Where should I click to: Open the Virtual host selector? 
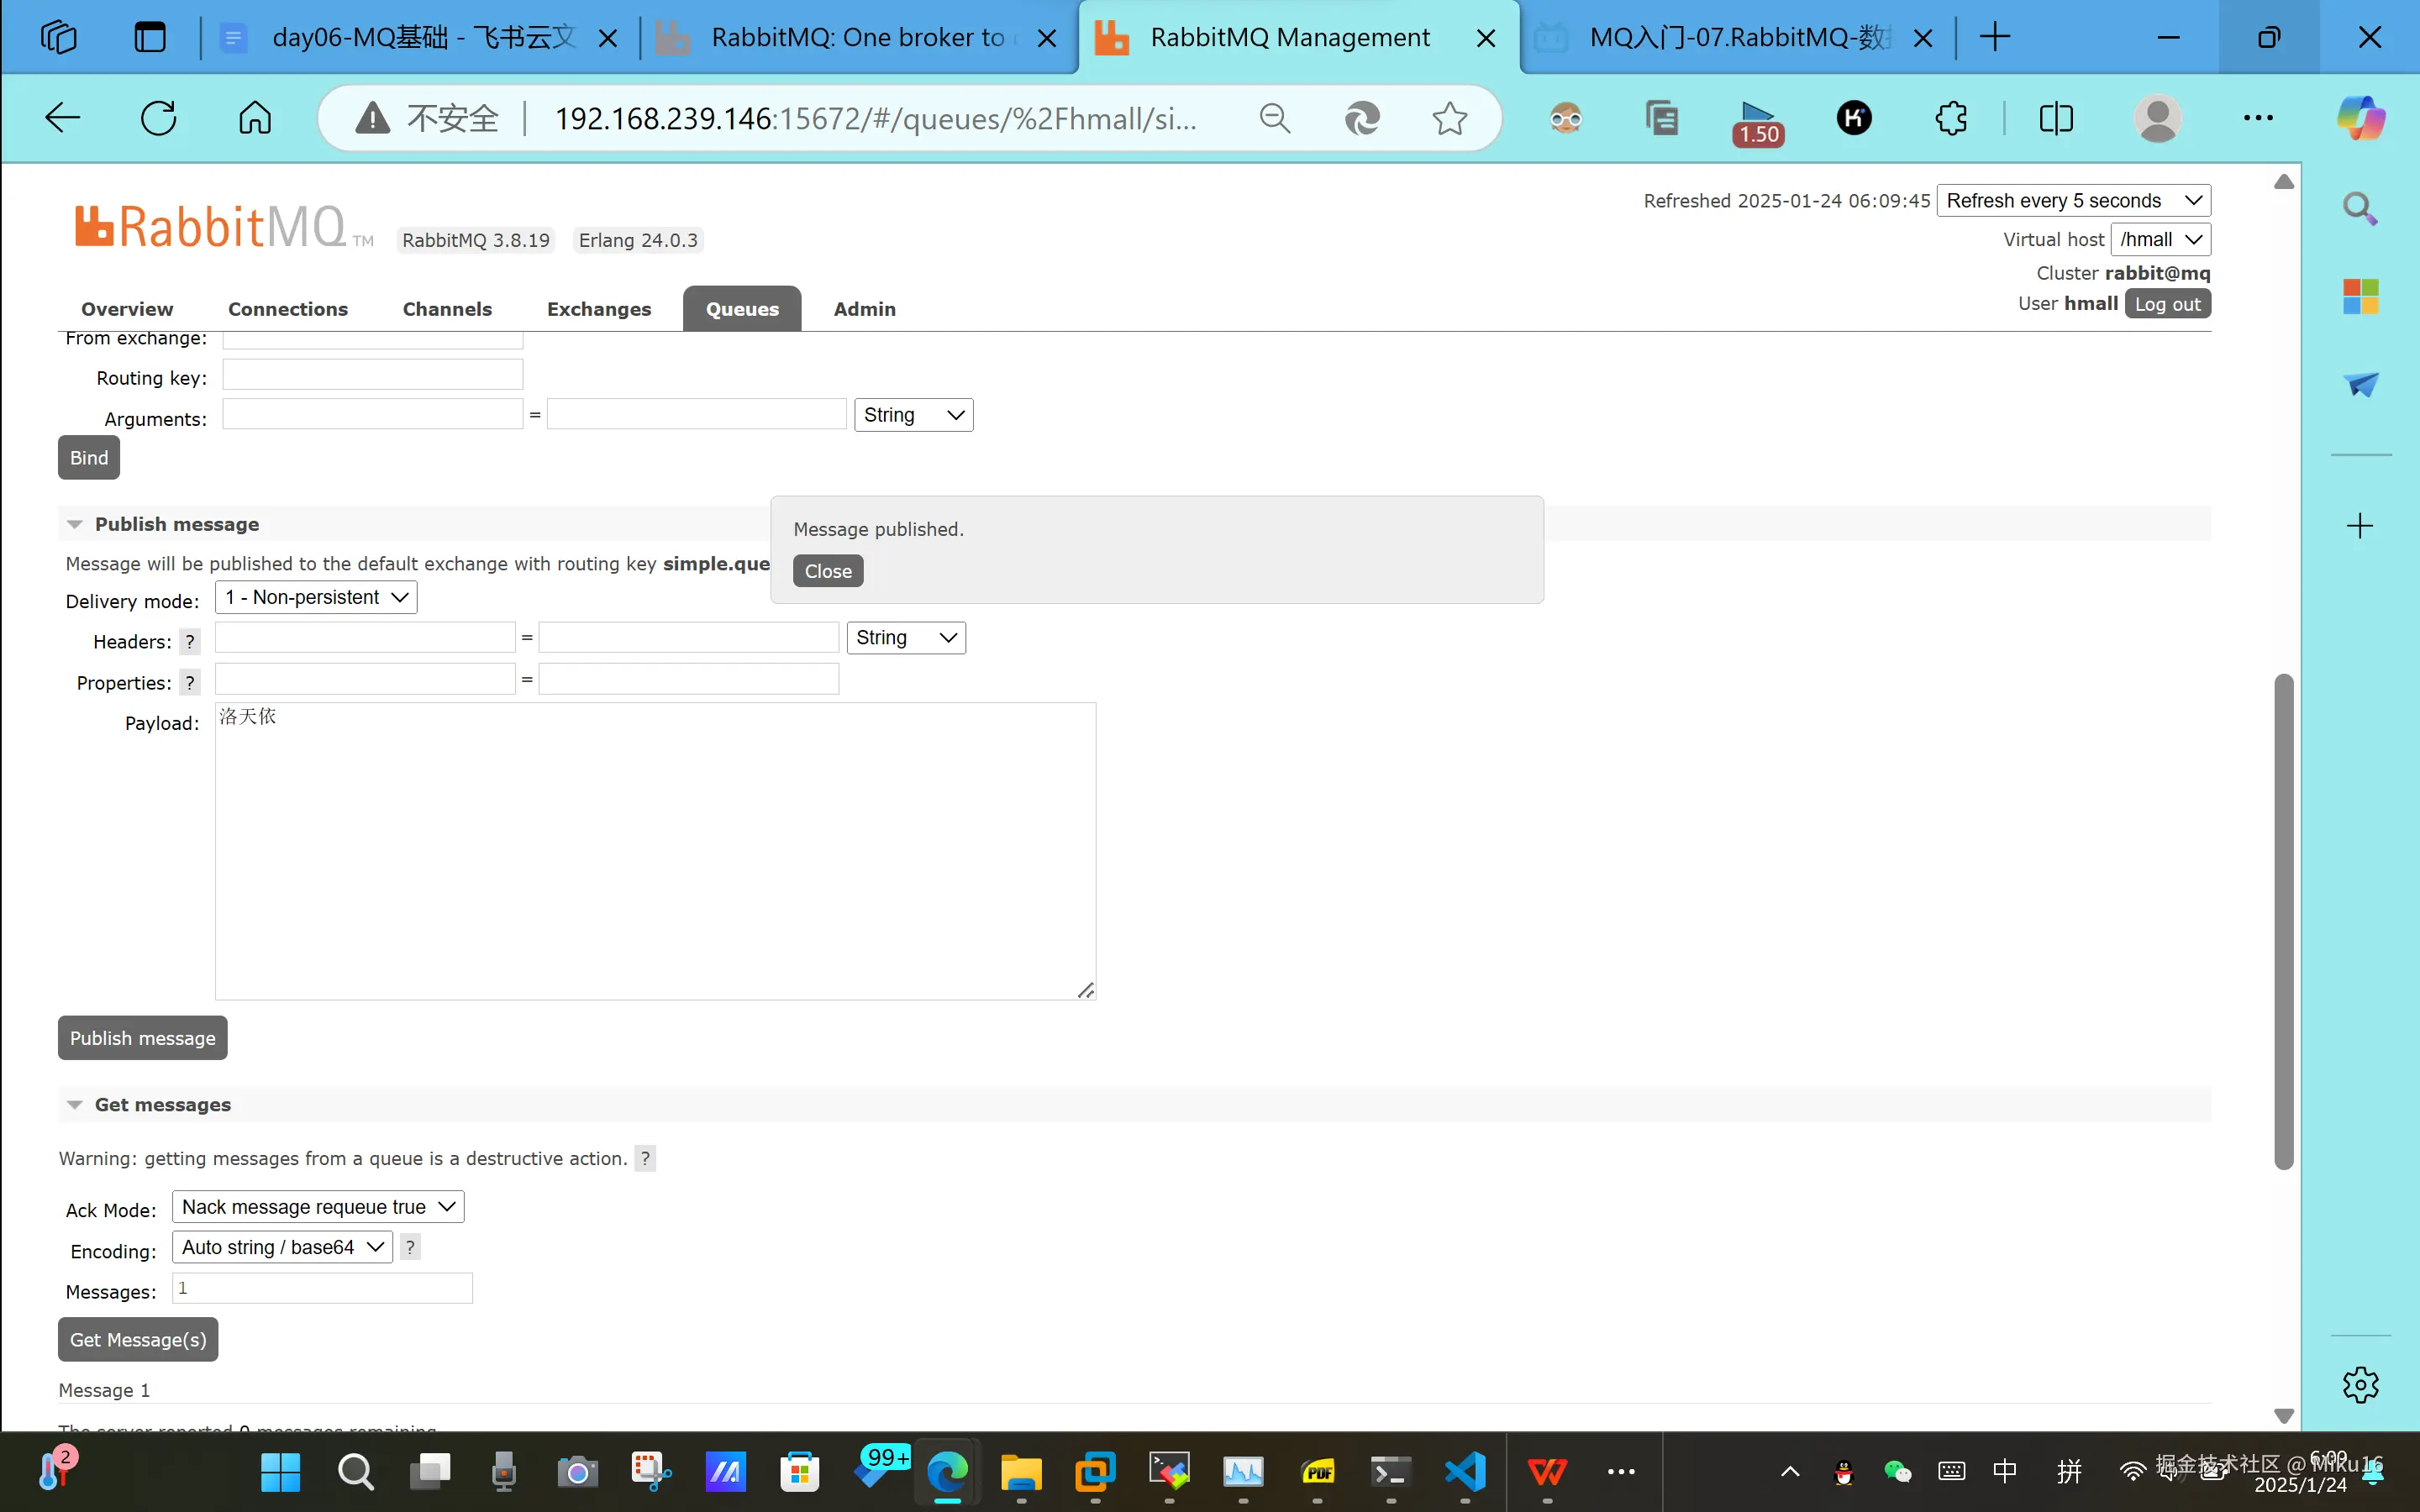pos(2160,240)
